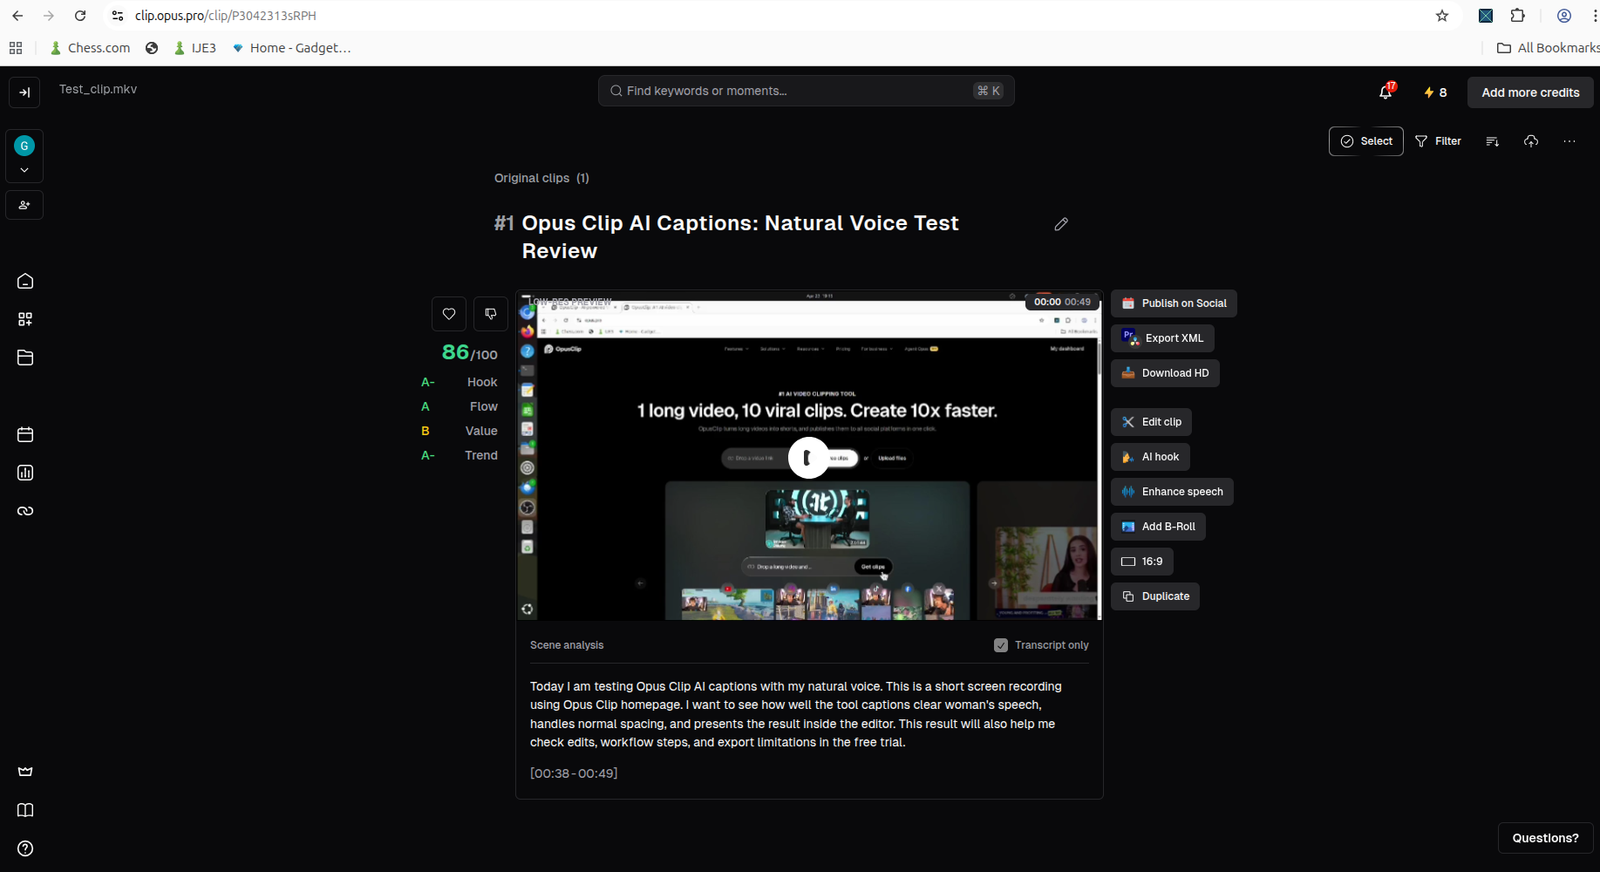Screen dimensions: 1600x872
Task: Click the cloud upload icon
Action: pos(1531,141)
